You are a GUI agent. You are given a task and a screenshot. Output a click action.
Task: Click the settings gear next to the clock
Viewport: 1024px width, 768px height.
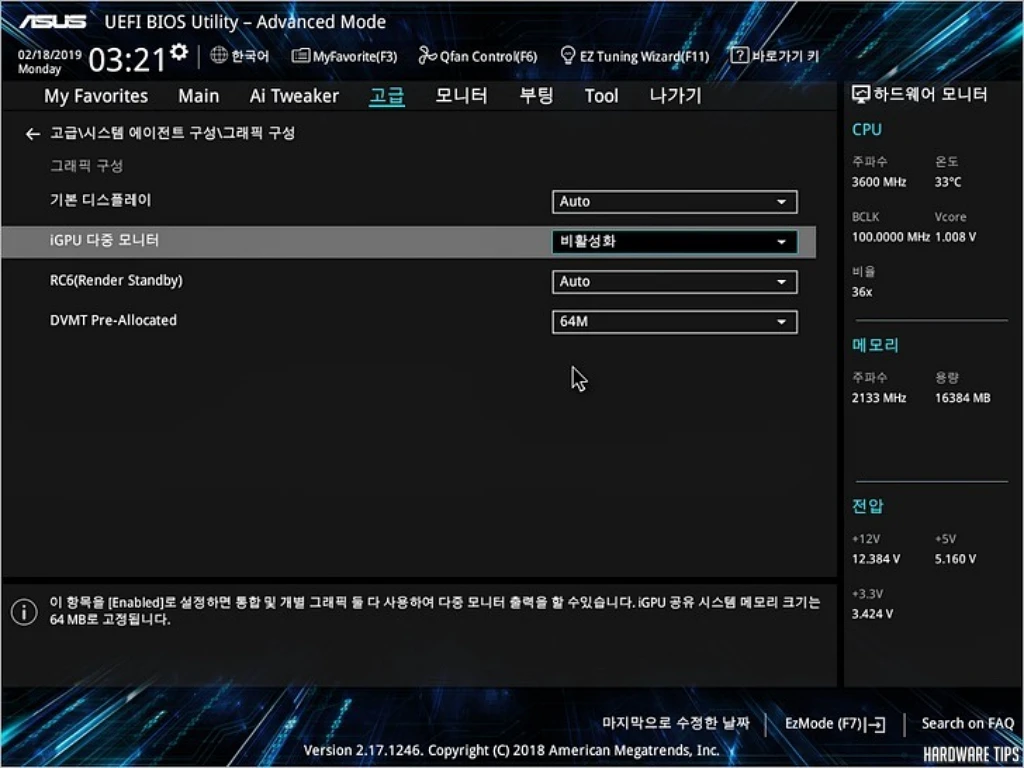(x=179, y=51)
